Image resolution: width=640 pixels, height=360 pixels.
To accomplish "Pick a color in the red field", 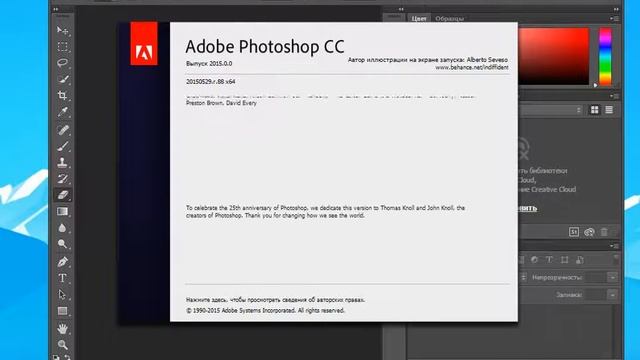I will coord(553,56).
